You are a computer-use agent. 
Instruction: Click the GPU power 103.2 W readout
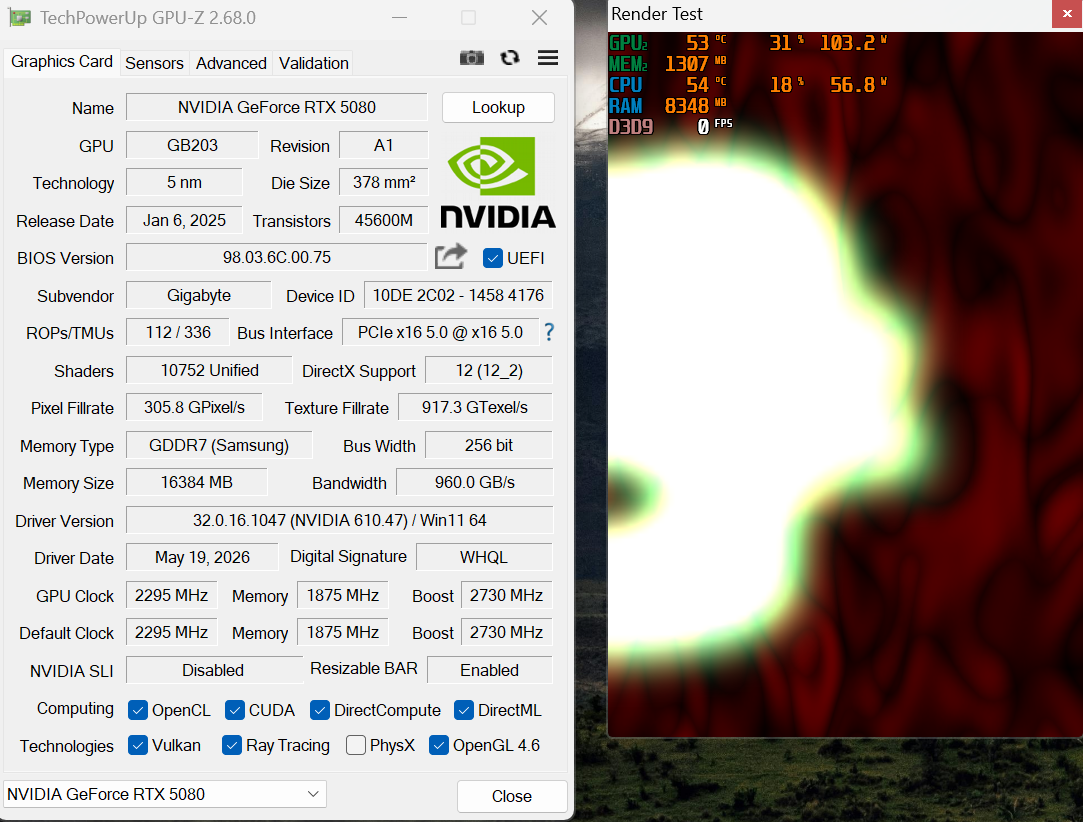pyautogui.click(x=853, y=43)
